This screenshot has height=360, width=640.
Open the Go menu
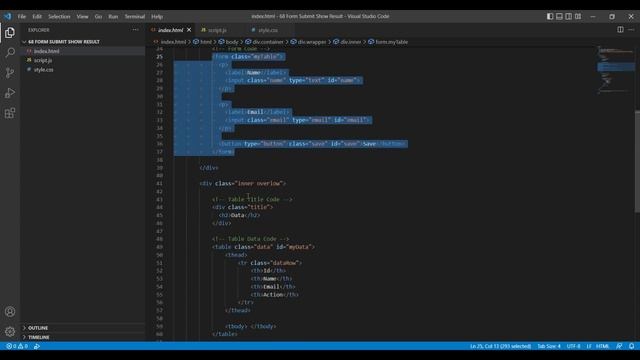tap(98, 16)
